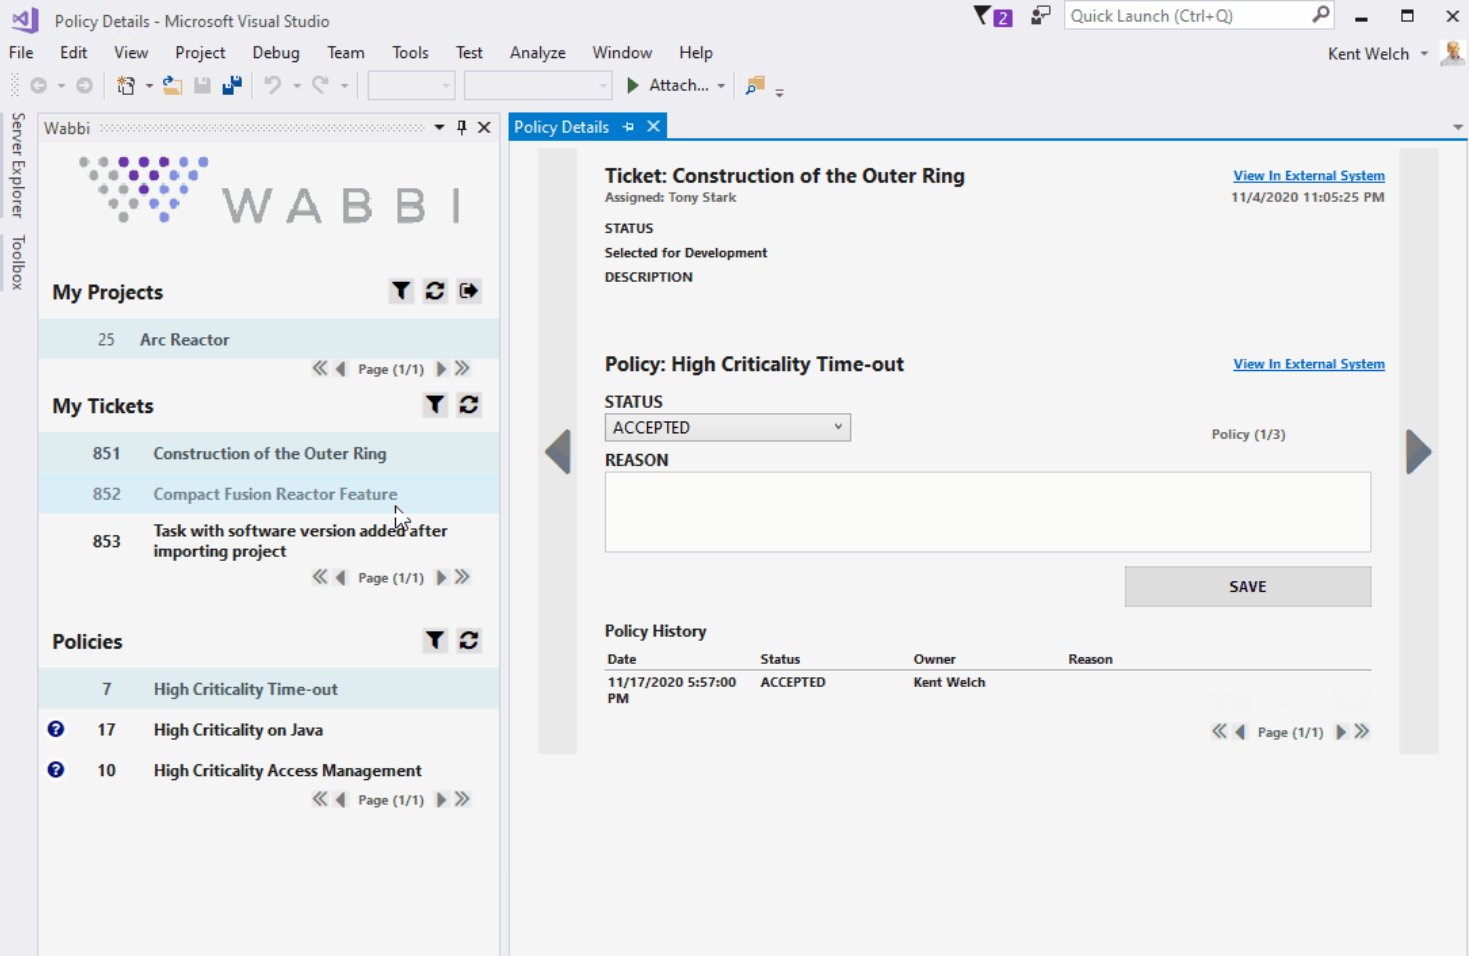Viewport: 1469px width, 956px height.
Task: Go to next page in My Projects
Action: pyautogui.click(x=441, y=369)
